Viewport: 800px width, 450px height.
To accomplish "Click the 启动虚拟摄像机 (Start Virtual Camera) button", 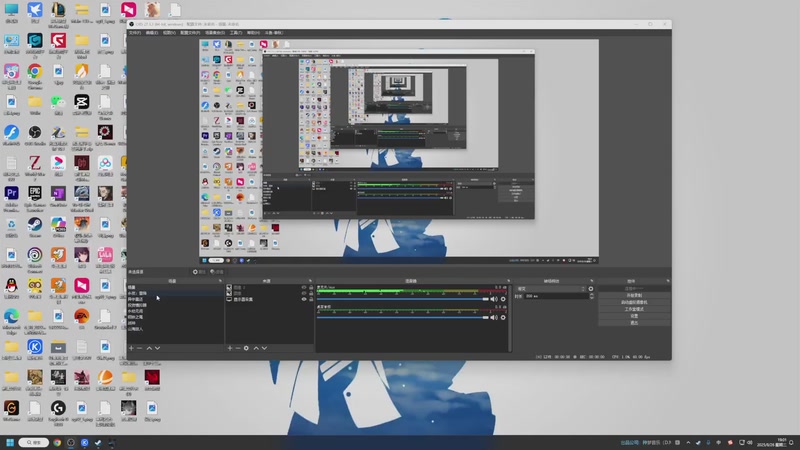I will coord(634,302).
